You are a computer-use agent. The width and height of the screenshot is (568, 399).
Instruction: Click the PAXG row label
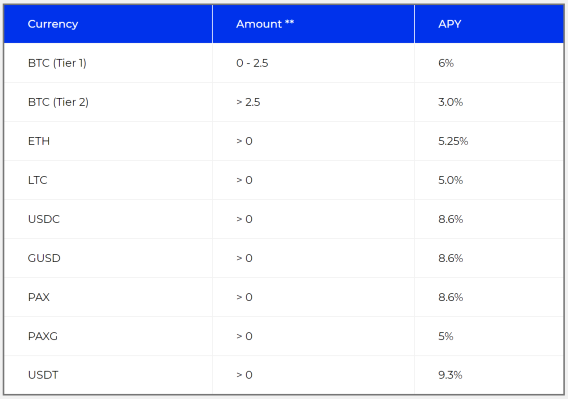43,336
